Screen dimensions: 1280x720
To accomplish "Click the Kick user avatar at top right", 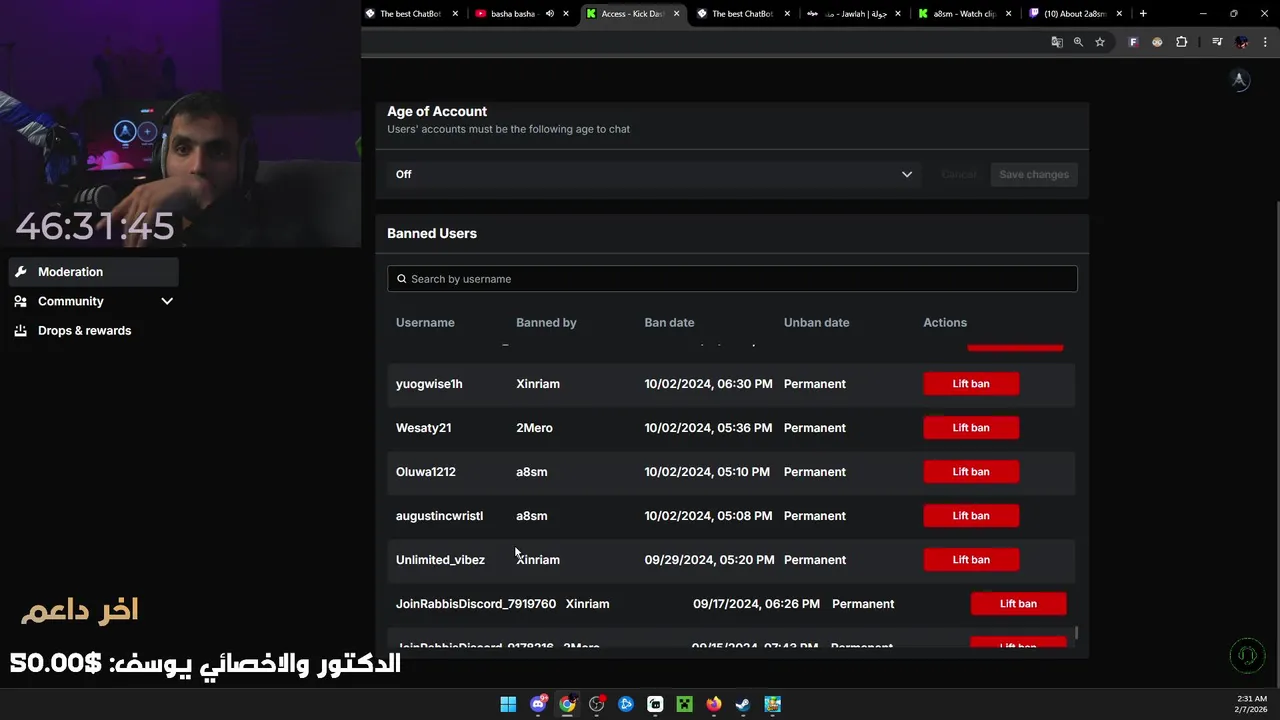I will click(1240, 81).
